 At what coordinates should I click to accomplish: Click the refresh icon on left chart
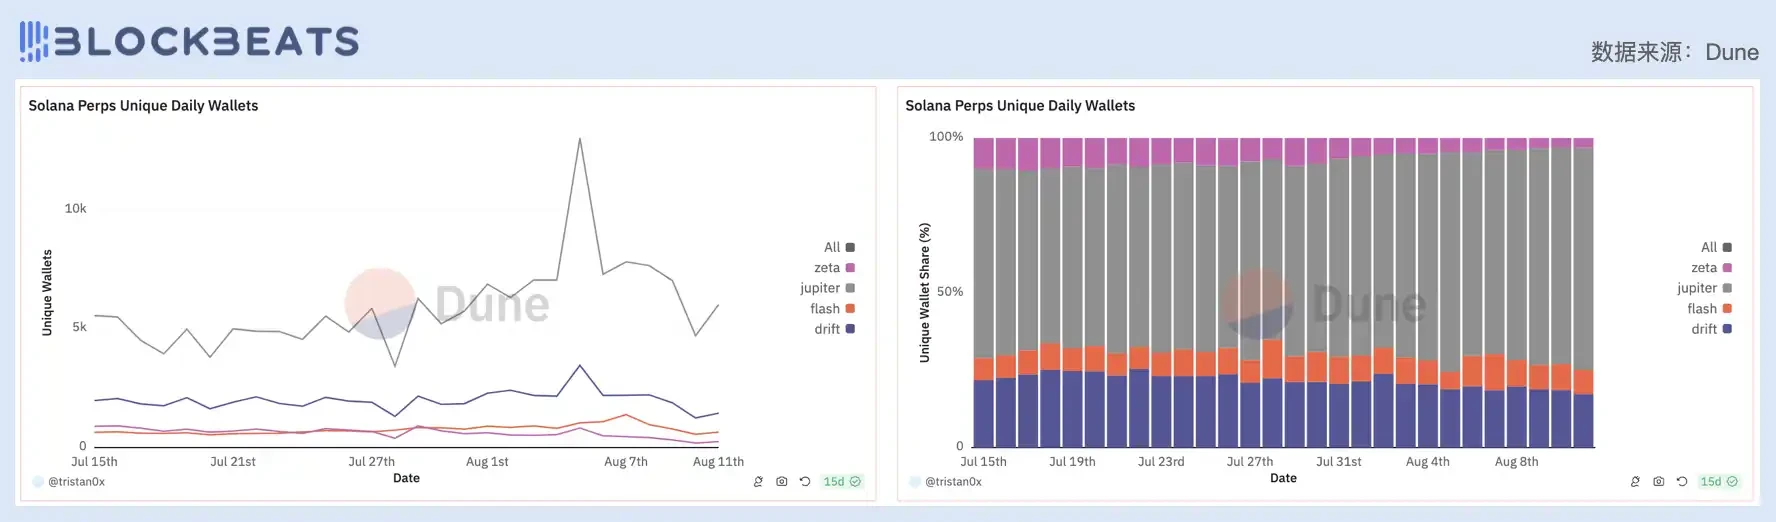coord(805,481)
